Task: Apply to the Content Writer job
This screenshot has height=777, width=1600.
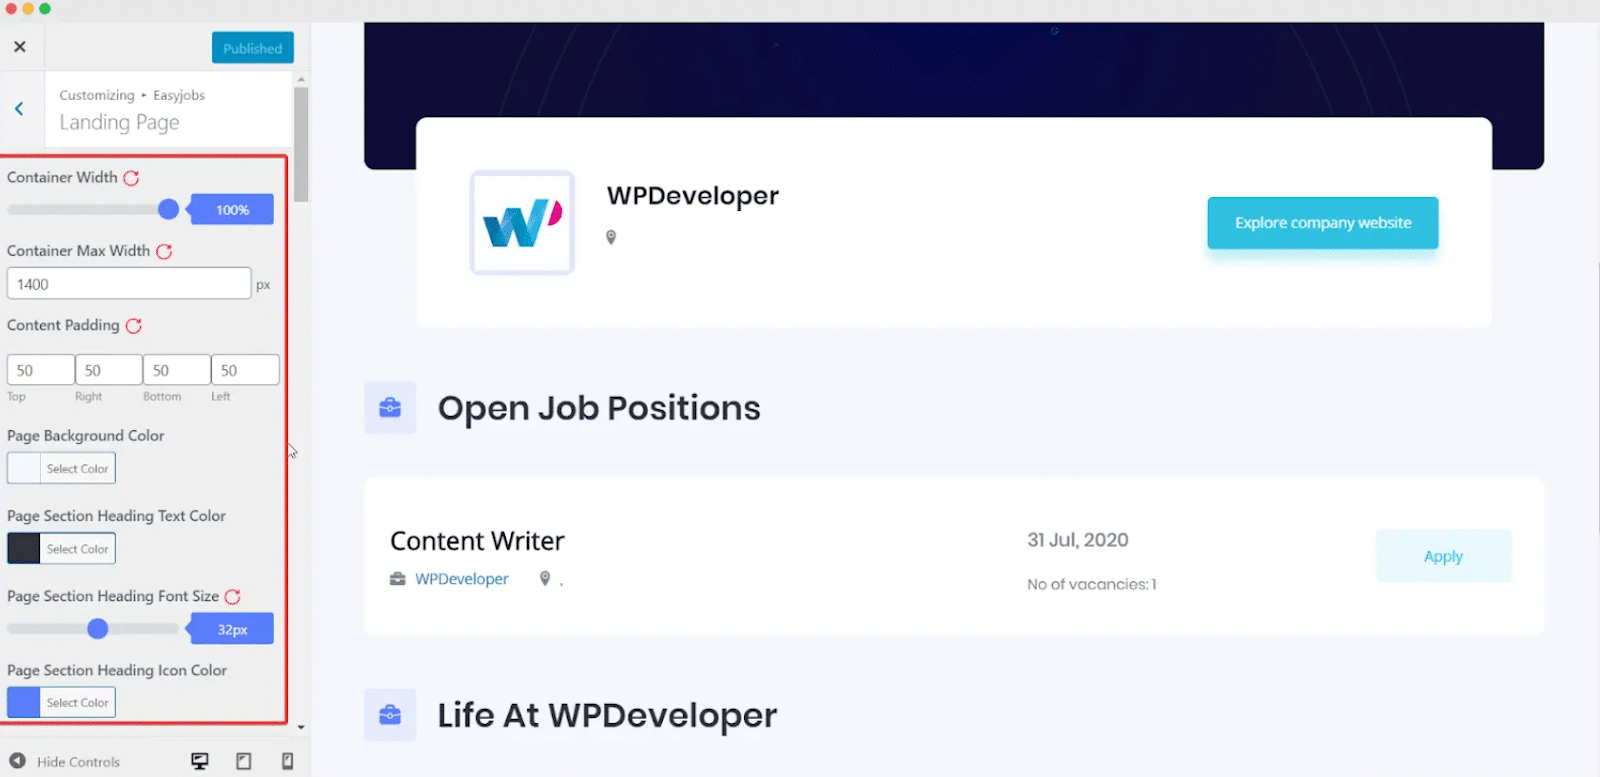Action: [1443, 556]
